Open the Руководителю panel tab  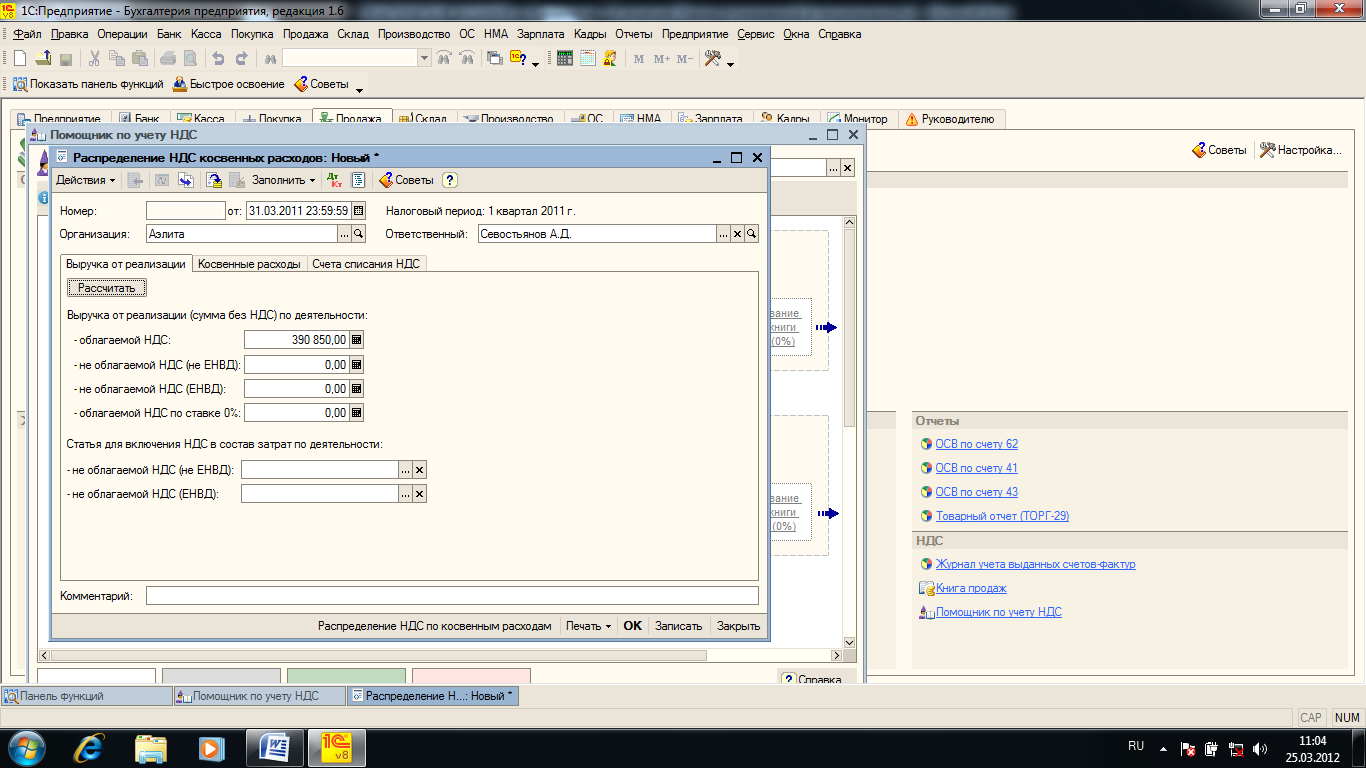coord(951,119)
